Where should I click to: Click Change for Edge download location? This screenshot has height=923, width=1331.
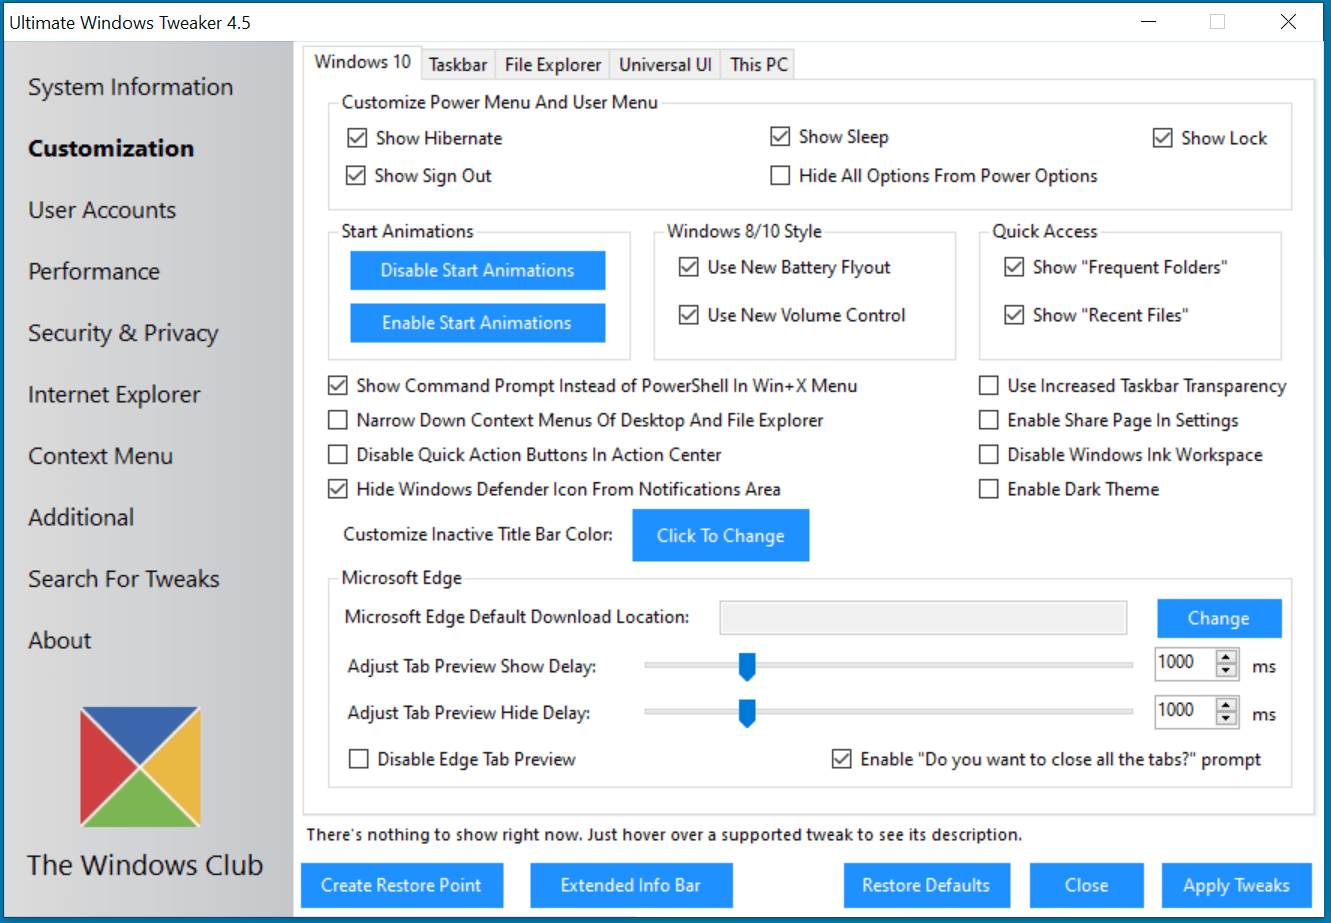tap(1219, 618)
